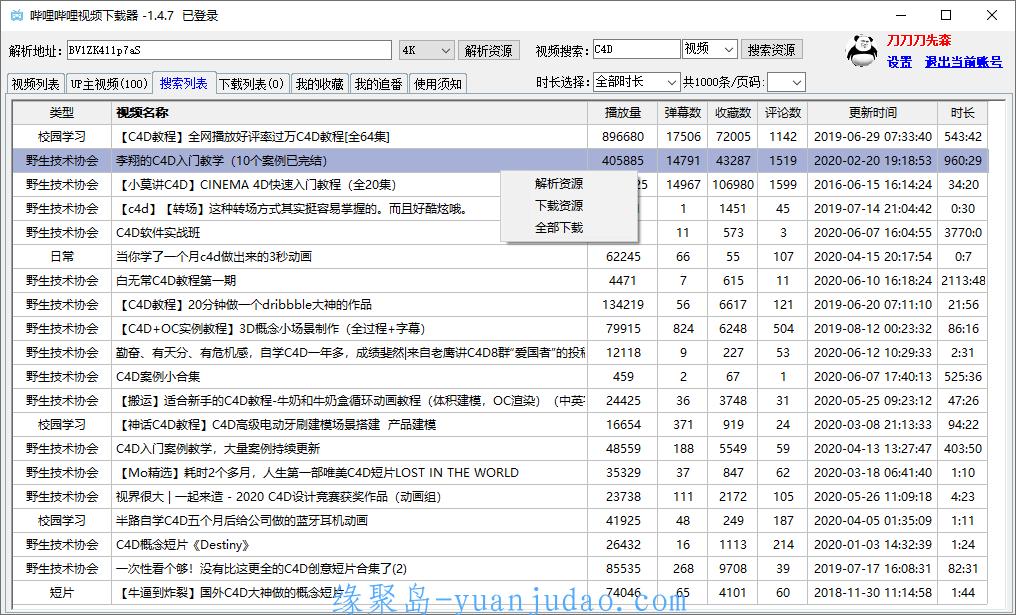This screenshot has height=615, width=1016.
Task: Open the 全部时长 duration dropdown
Action: [x=636, y=82]
